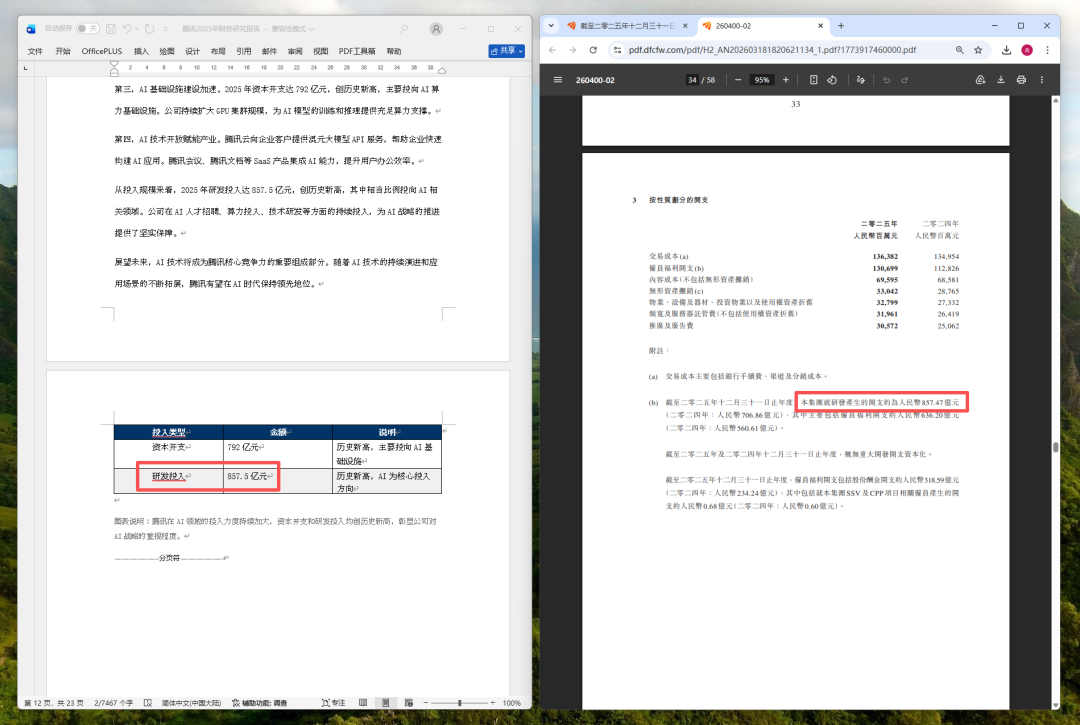Screen dimensions: 1080x725
Task: Open a new Chrome tab
Action: [x=841, y=26]
